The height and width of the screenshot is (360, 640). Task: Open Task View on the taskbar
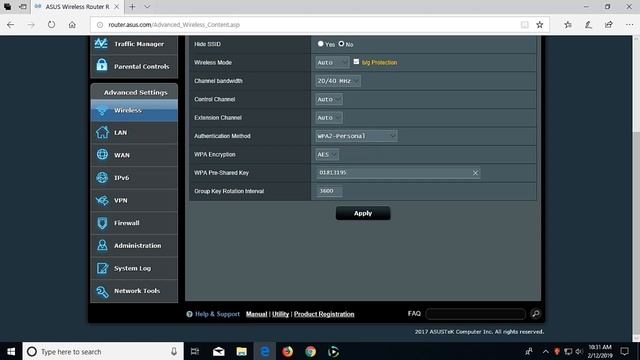point(195,351)
